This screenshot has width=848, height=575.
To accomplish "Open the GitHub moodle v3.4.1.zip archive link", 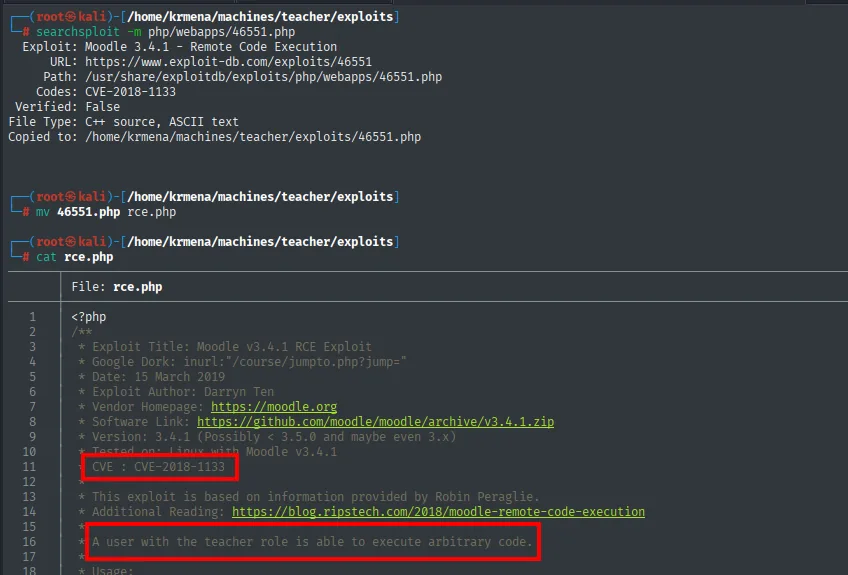I will coord(375,422).
